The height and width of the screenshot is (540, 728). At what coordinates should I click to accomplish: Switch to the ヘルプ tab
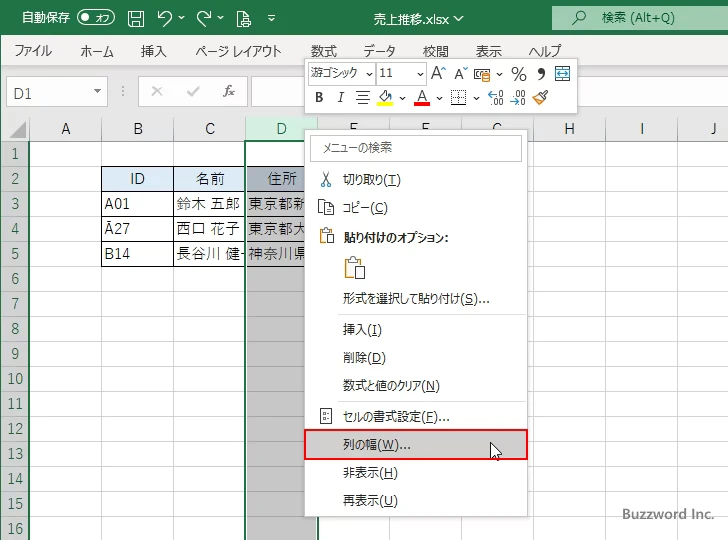545,51
